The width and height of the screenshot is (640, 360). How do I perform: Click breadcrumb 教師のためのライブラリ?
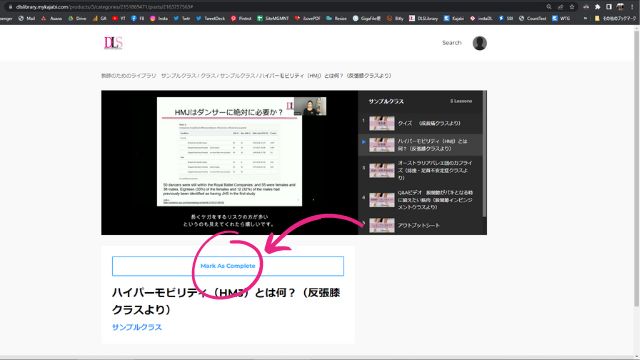click(x=129, y=76)
